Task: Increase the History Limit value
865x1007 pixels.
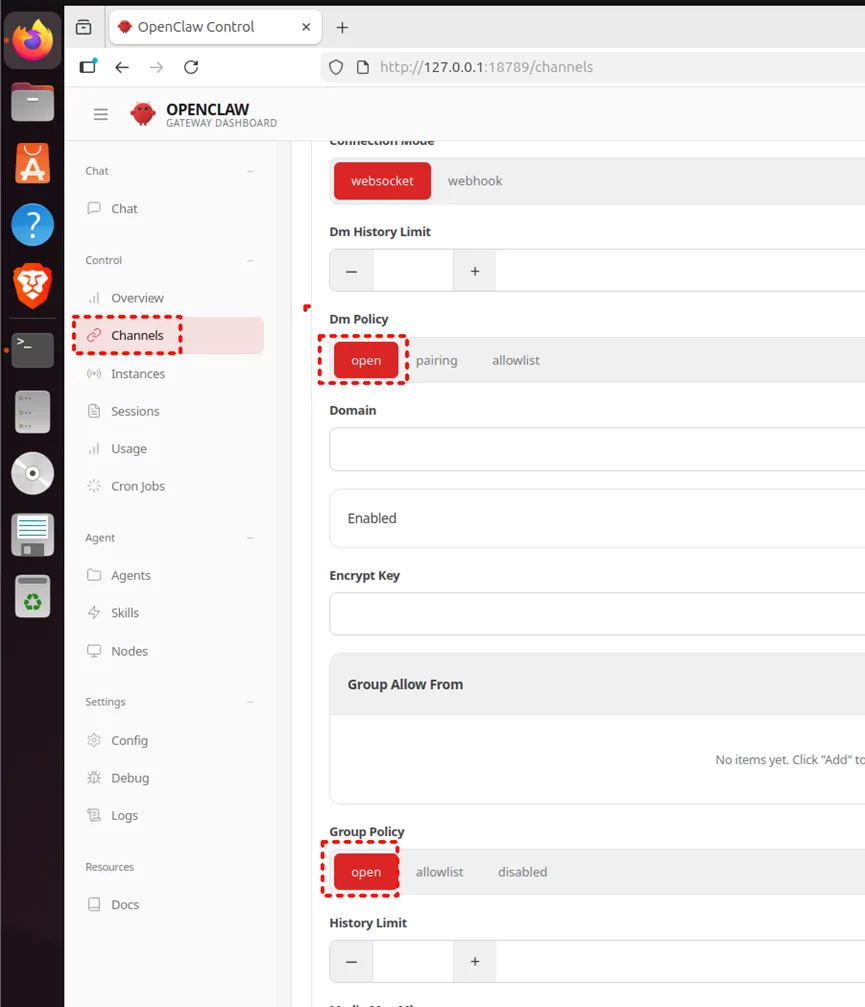Action: coord(475,961)
